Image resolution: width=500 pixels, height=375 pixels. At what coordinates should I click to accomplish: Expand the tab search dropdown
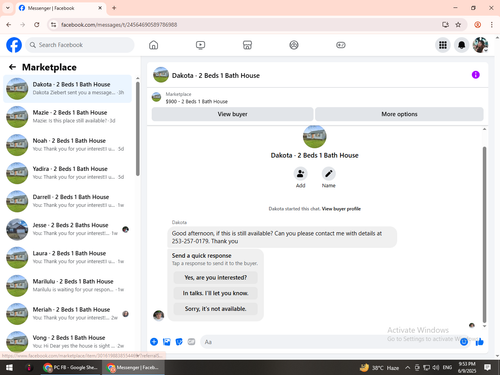coord(8,8)
